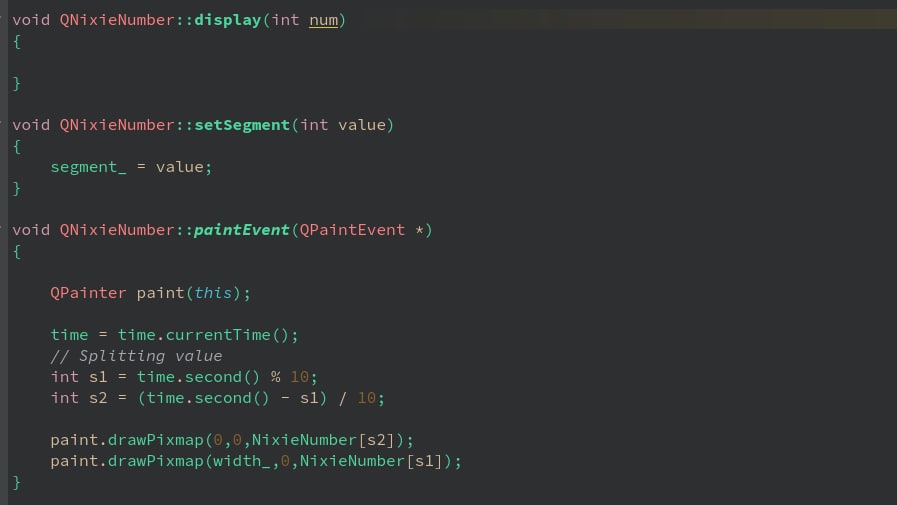Click the italic paintEvent function name

(x=241, y=230)
